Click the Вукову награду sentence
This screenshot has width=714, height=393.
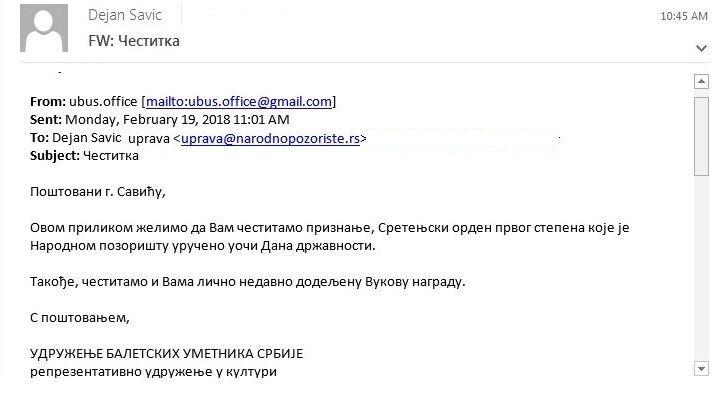[248, 282]
